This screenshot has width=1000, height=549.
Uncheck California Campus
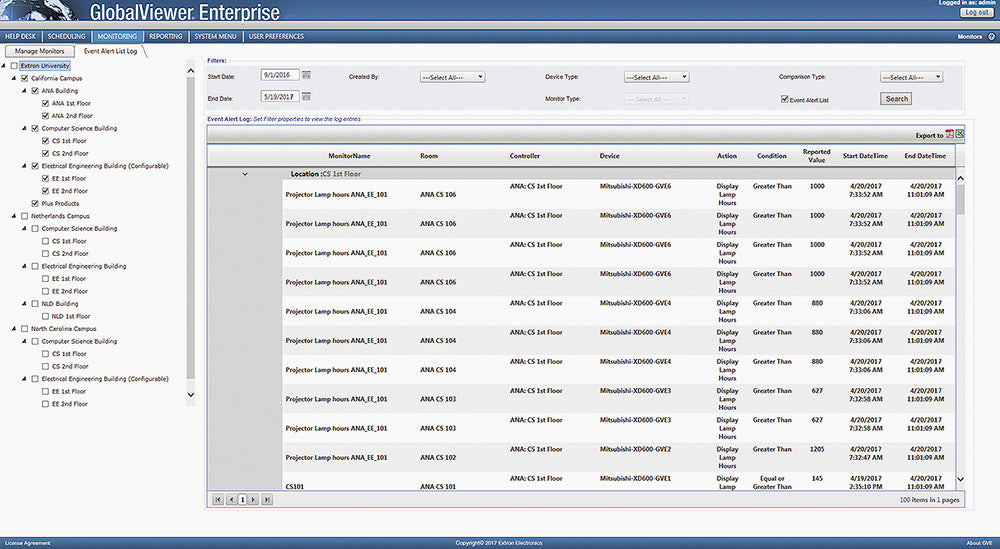[x=25, y=78]
